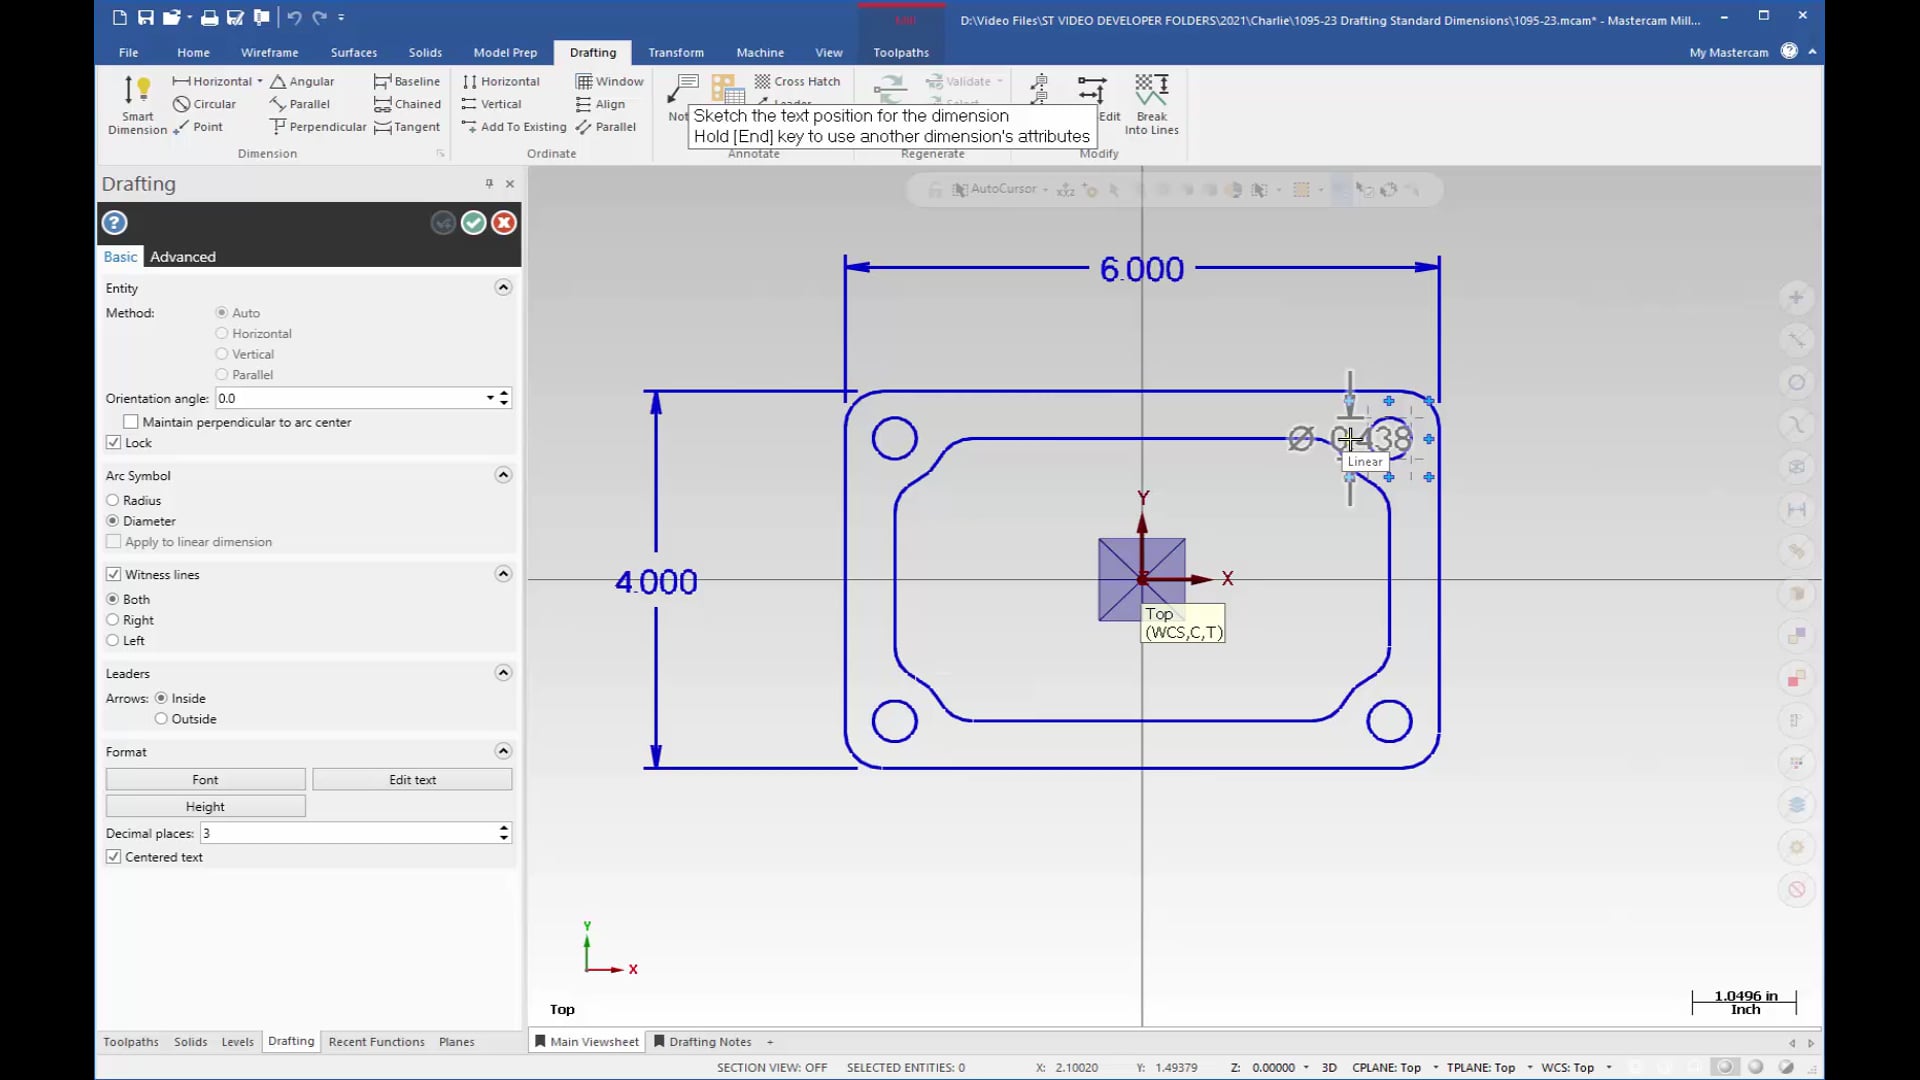Select the Diameter arc symbol radio button
The height and width of the screenshot is (1080, 1920).
pyautogui.click(x=112, y=520)
